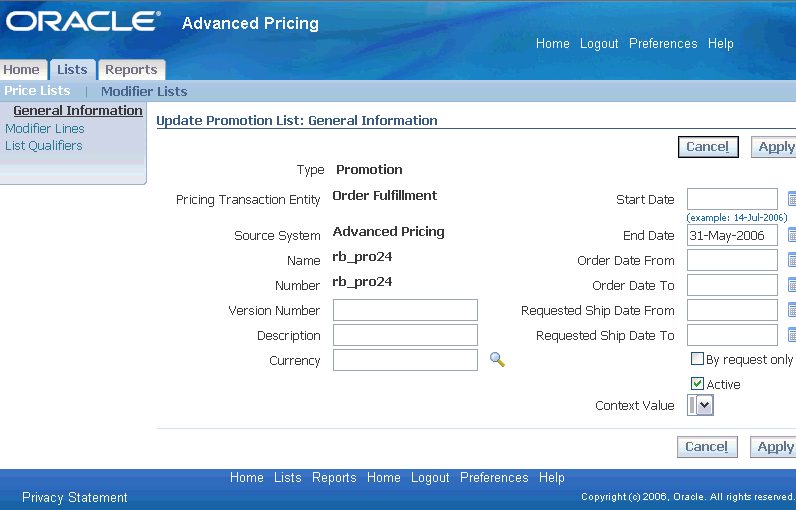
Task: Click the Description input field
Action: click(x=405, y=335)
